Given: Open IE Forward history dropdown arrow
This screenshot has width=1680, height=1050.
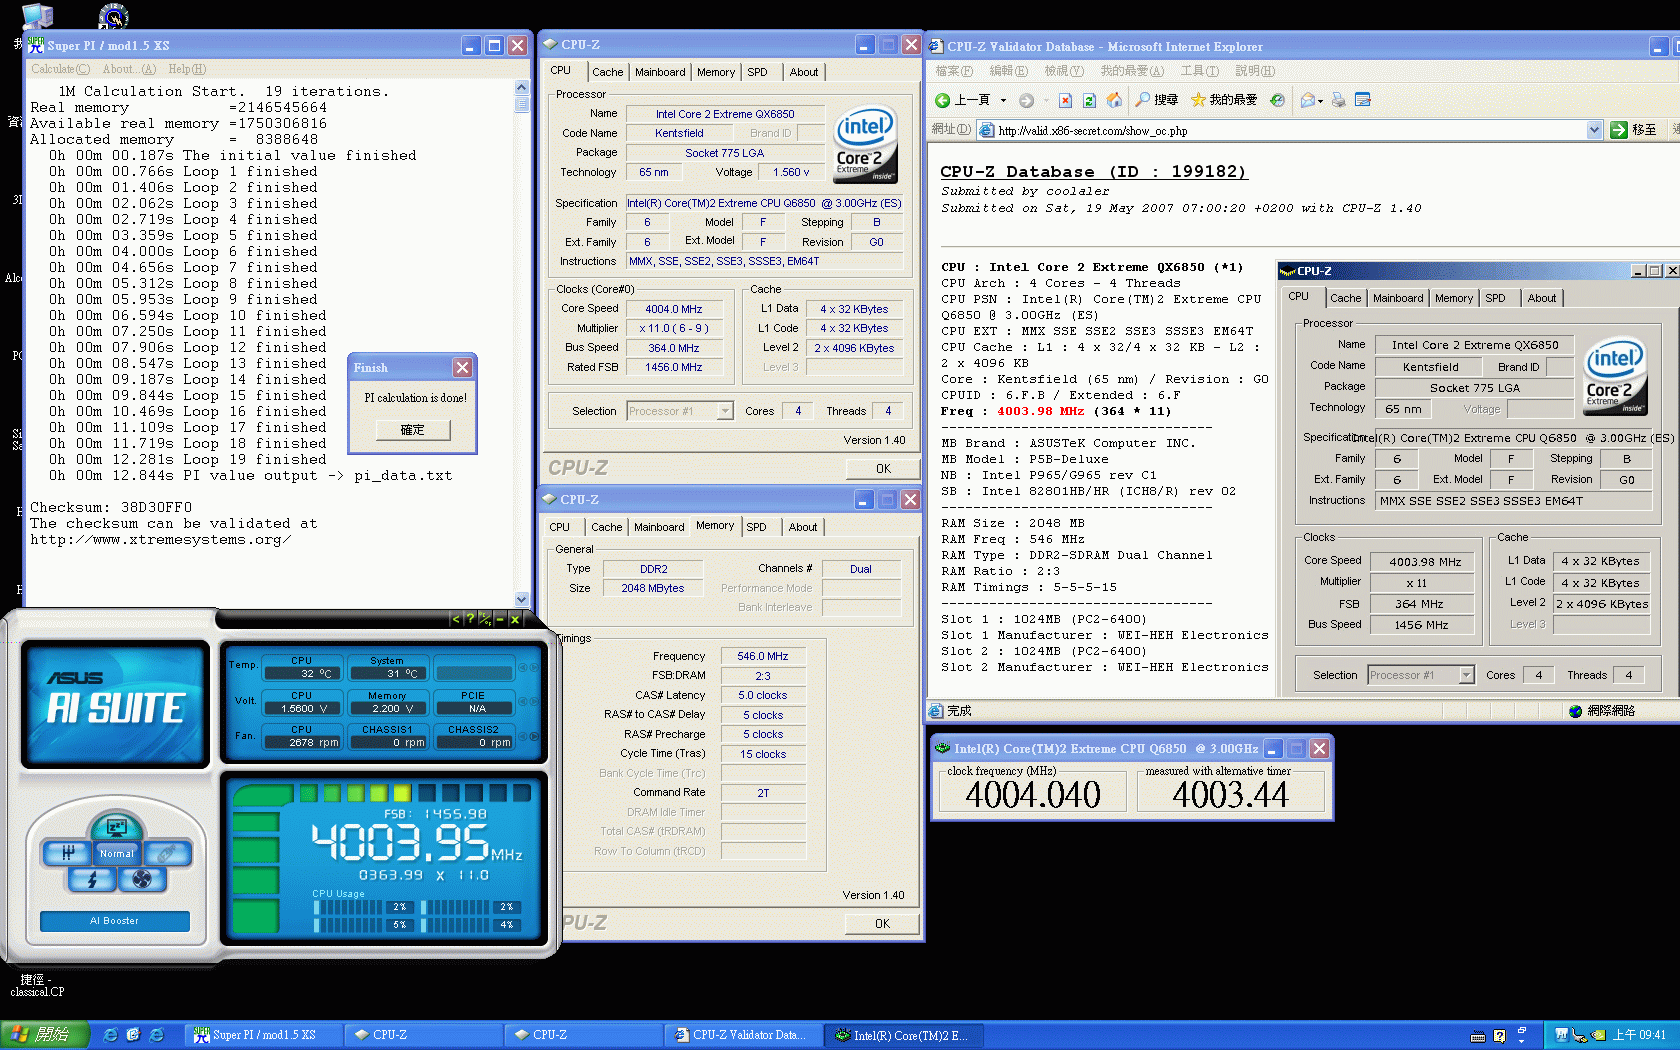Looking at the screenshot, I should 1046,100.
